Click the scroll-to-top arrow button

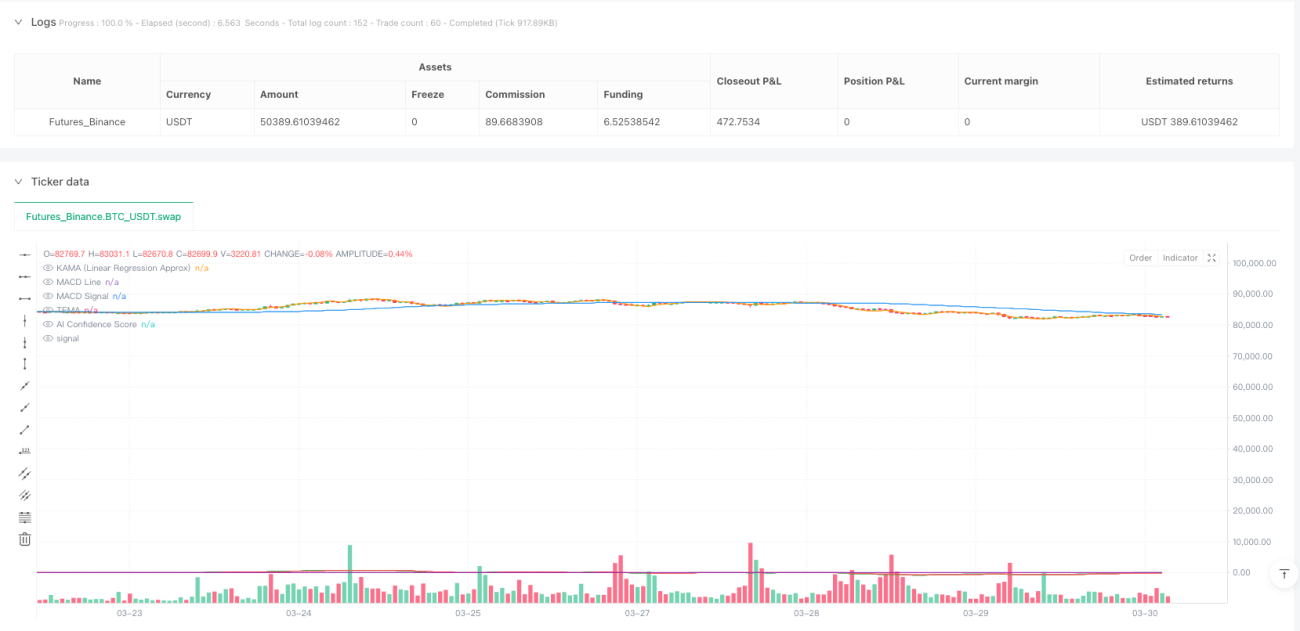tap(1283, 574)
